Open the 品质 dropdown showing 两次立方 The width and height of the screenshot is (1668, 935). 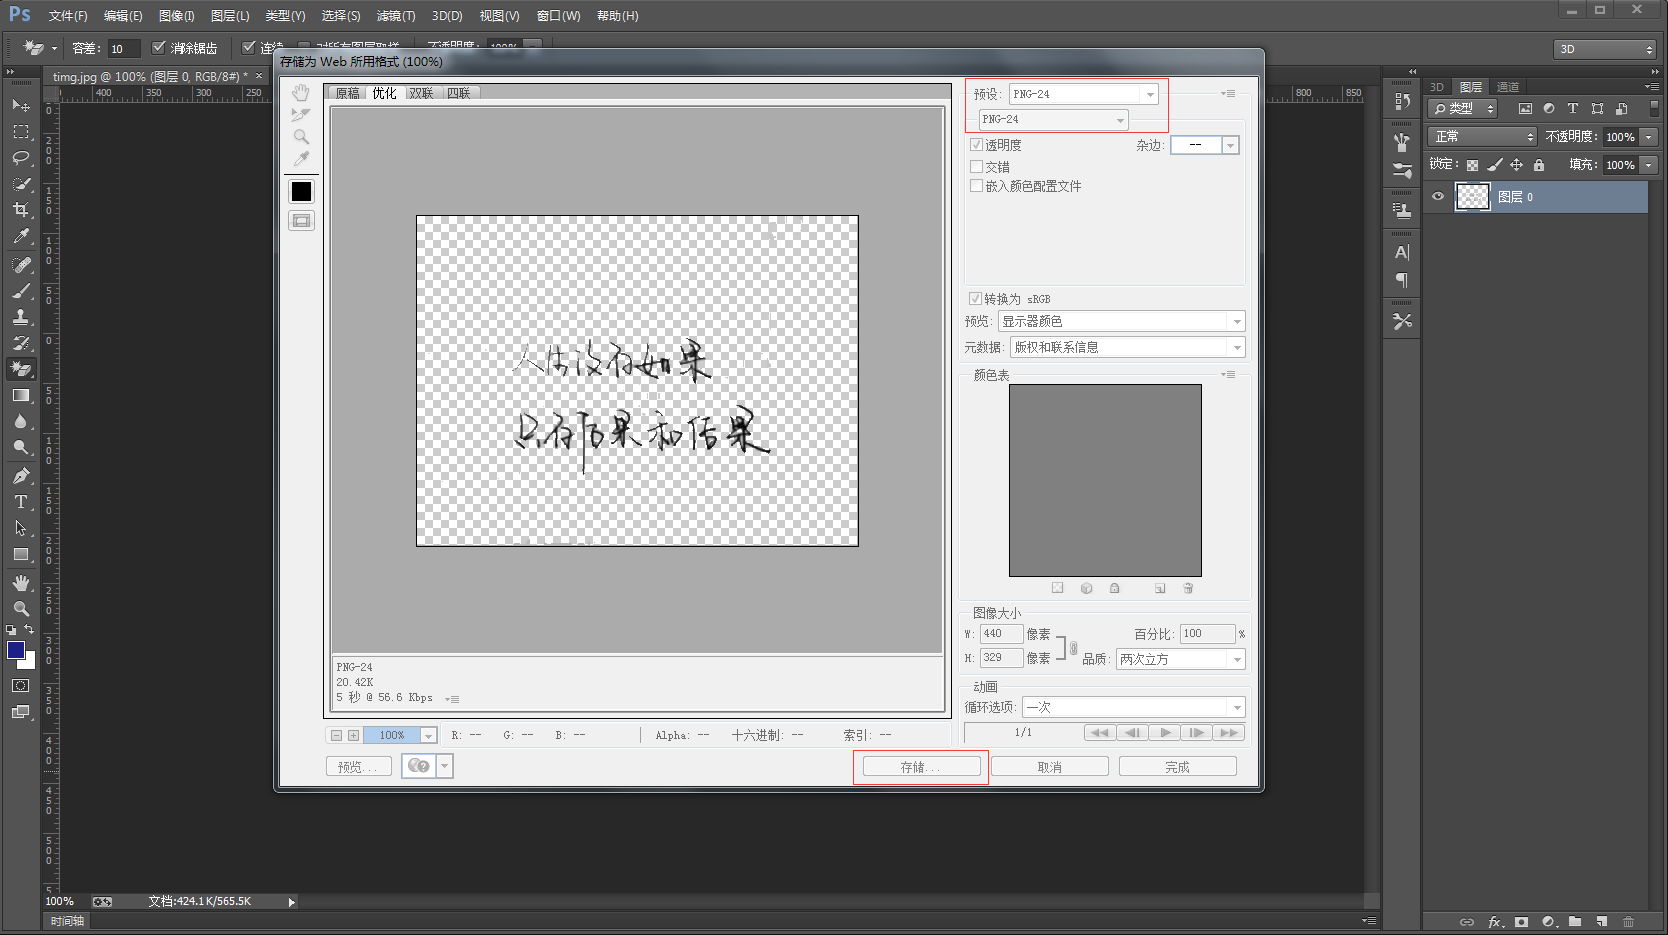pyautogui.click(x=1236, y=659)
